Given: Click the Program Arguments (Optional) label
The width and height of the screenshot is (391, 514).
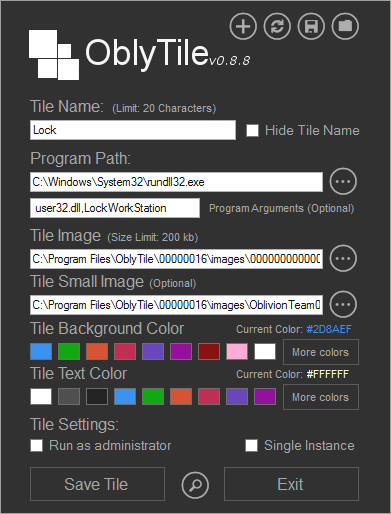Looking at the screenshot, I should pyautogui.click(x=282, y=209).
